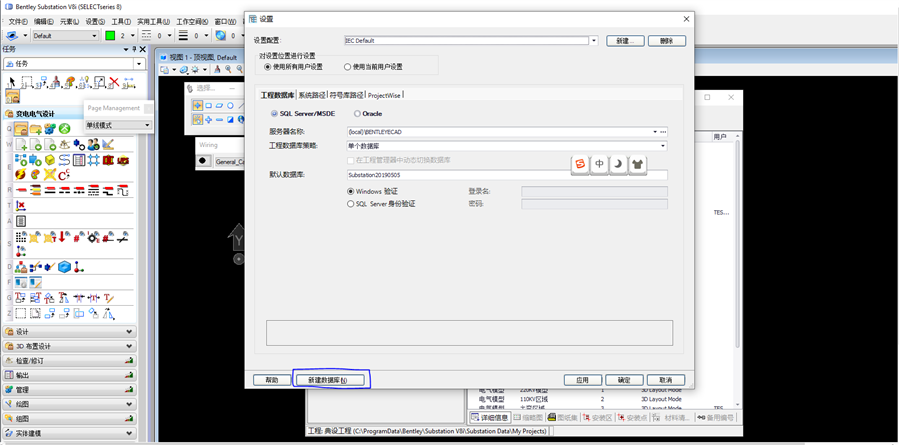
Task: Click the lightning bolt icon in row E
Action: point(21,174)
